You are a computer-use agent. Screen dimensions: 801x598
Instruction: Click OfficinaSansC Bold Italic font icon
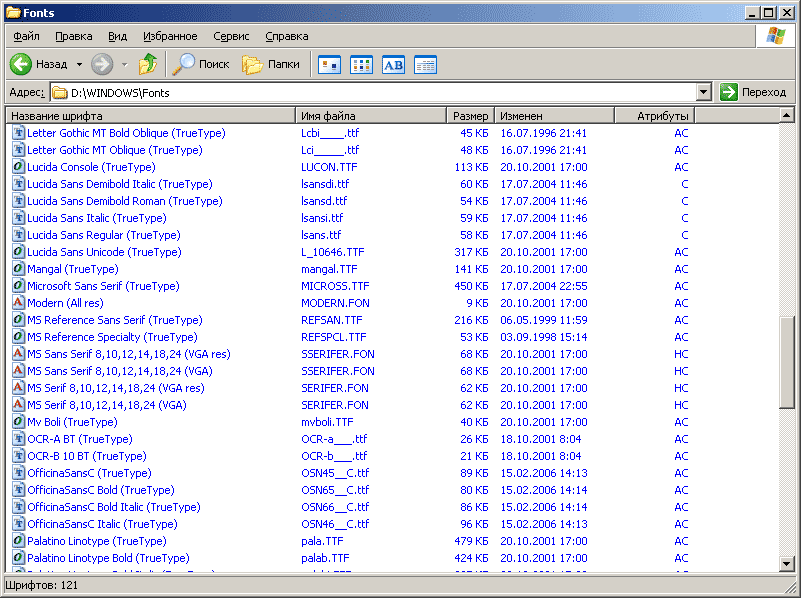18,507
